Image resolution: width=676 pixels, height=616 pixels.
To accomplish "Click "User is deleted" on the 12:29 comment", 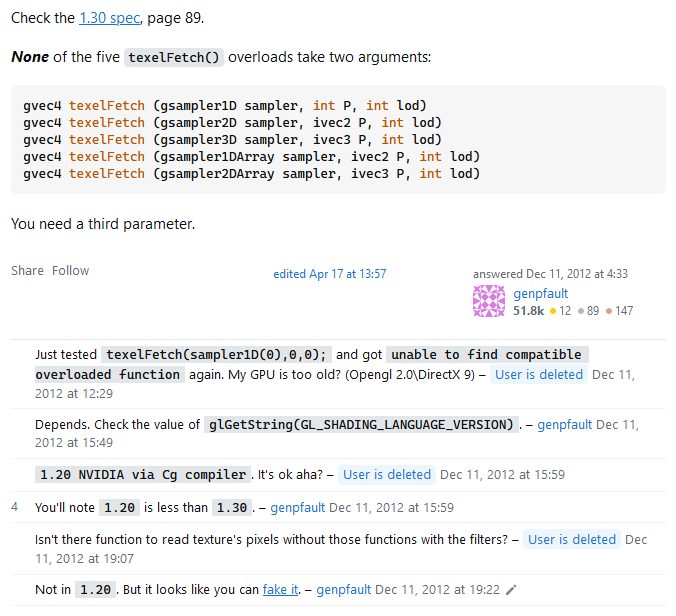I will (539, 375).
